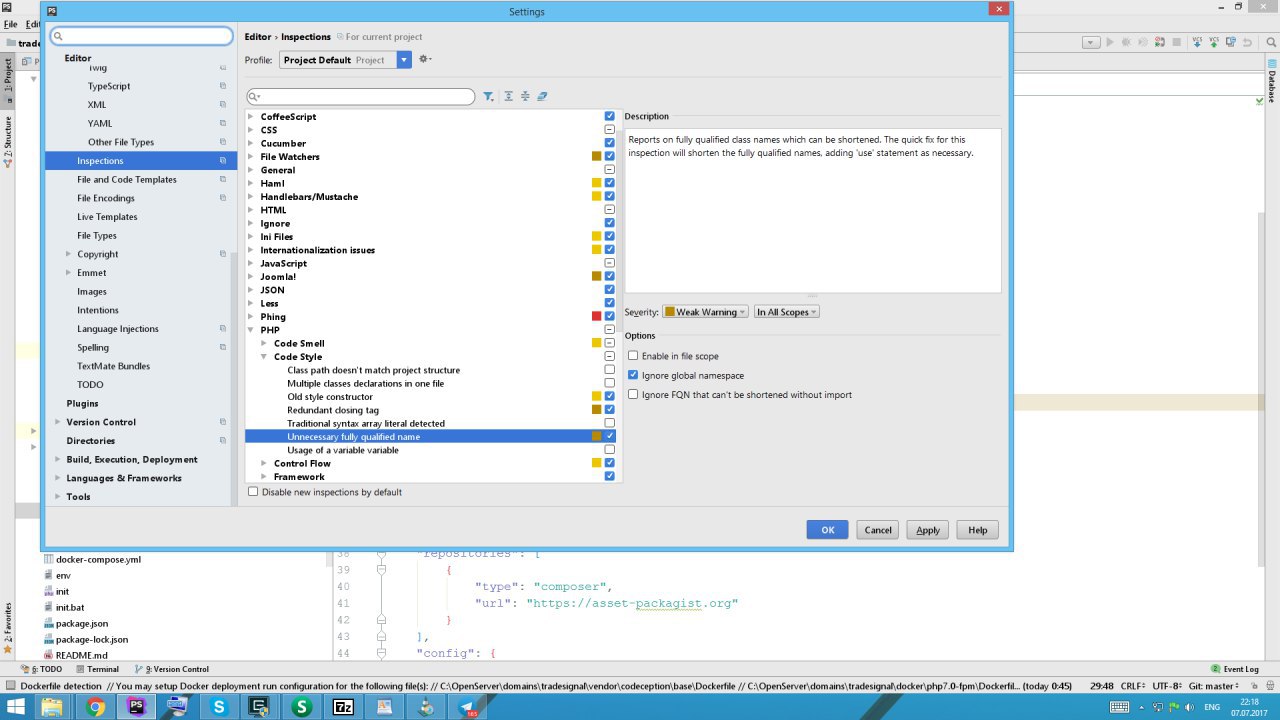
Task: Expand the Code Smell subgroup
Action: pyautogui.click(x=264, y=343)
